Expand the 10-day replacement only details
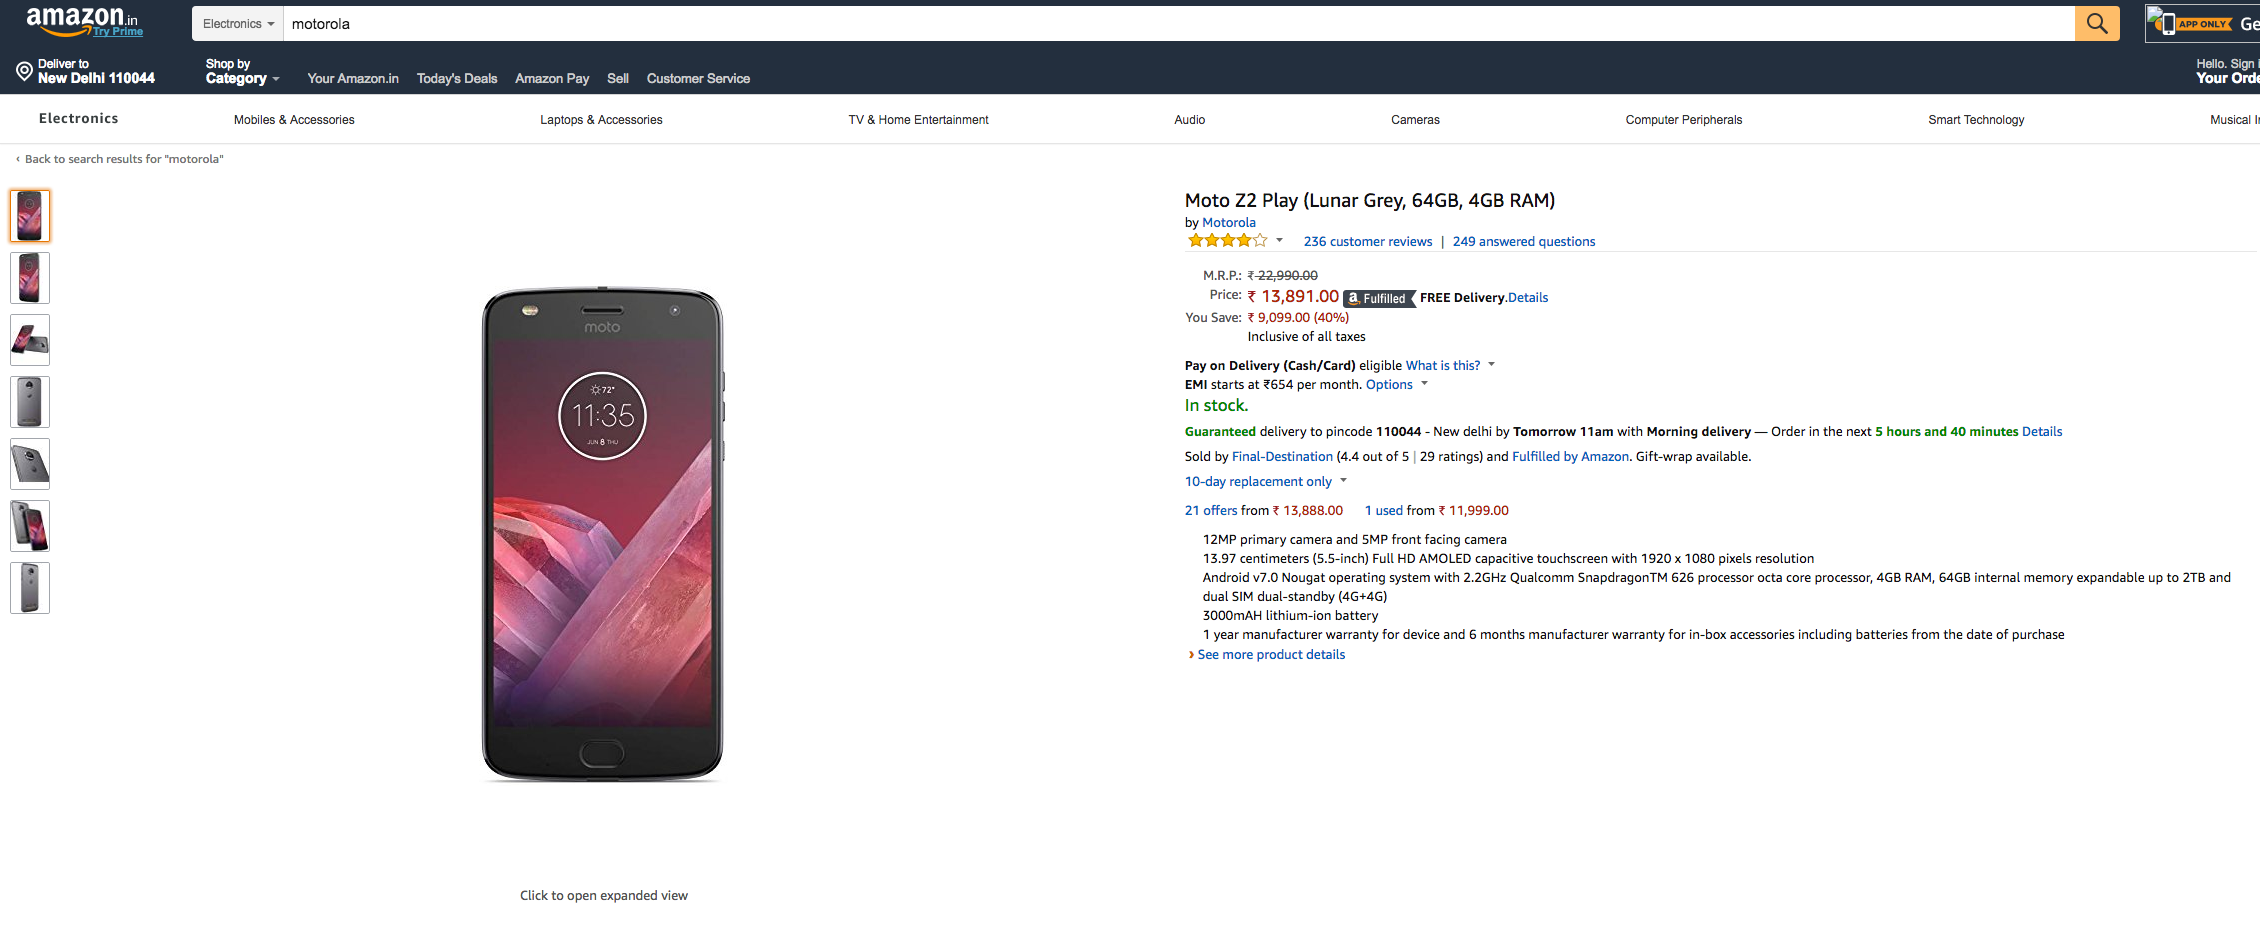 tap(1265, 482)
